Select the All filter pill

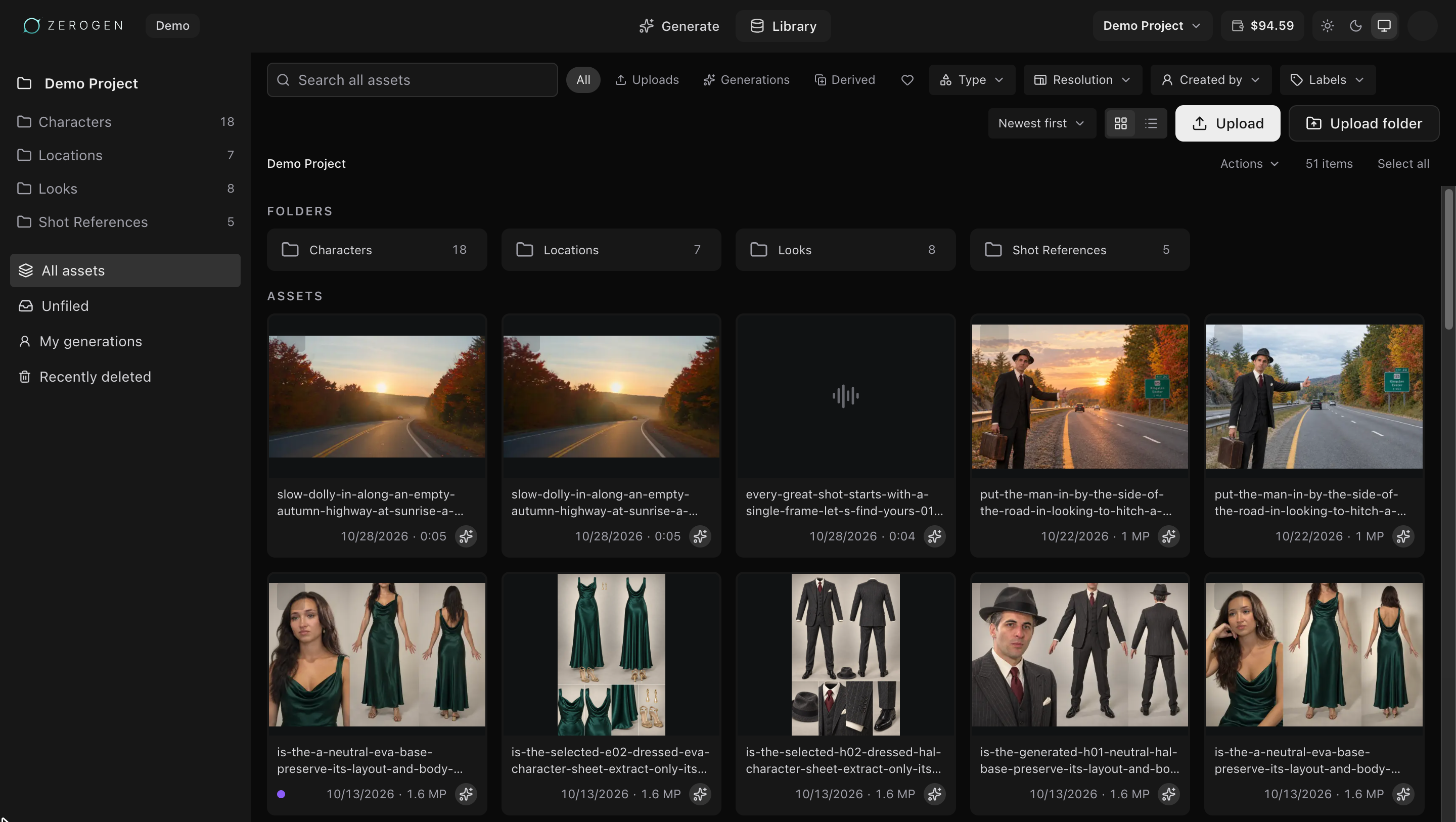(x=583, y=80)
